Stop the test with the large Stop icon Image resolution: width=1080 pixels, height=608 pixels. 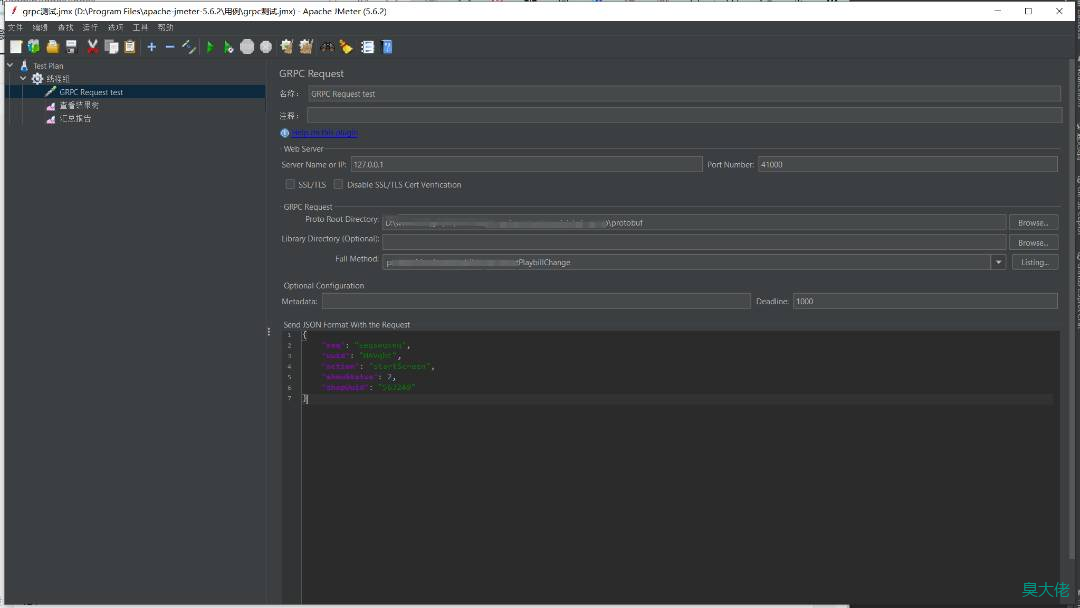point(247,47)
